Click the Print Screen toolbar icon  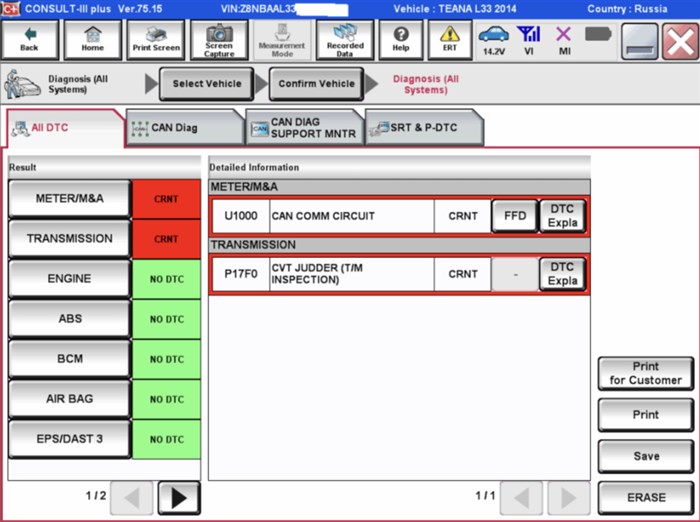(x=155, y=39)
